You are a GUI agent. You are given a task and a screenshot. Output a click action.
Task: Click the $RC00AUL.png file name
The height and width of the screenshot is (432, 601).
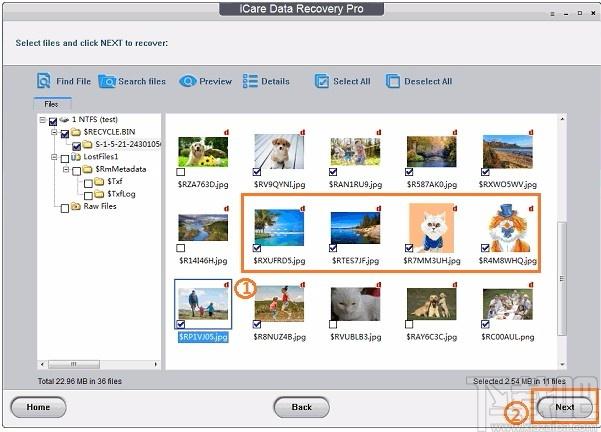click(507, 337)
